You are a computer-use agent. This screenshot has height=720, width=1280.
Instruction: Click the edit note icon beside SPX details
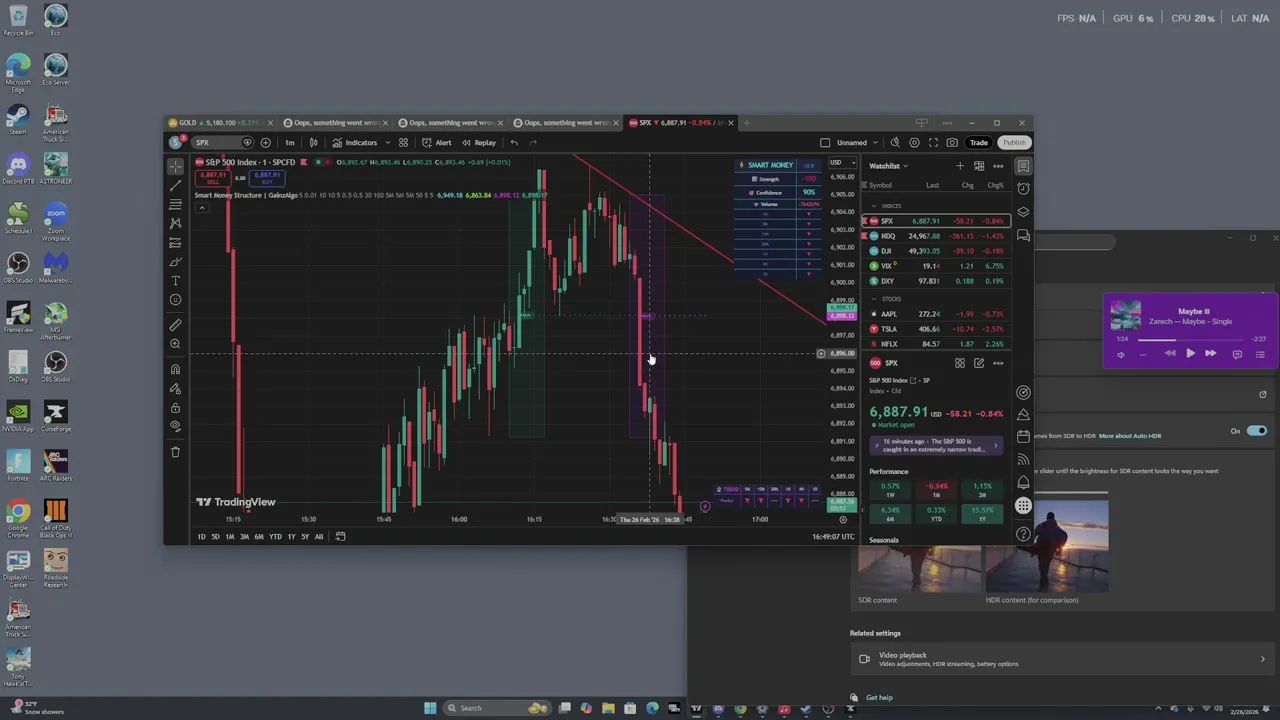[x=979, y=363]
